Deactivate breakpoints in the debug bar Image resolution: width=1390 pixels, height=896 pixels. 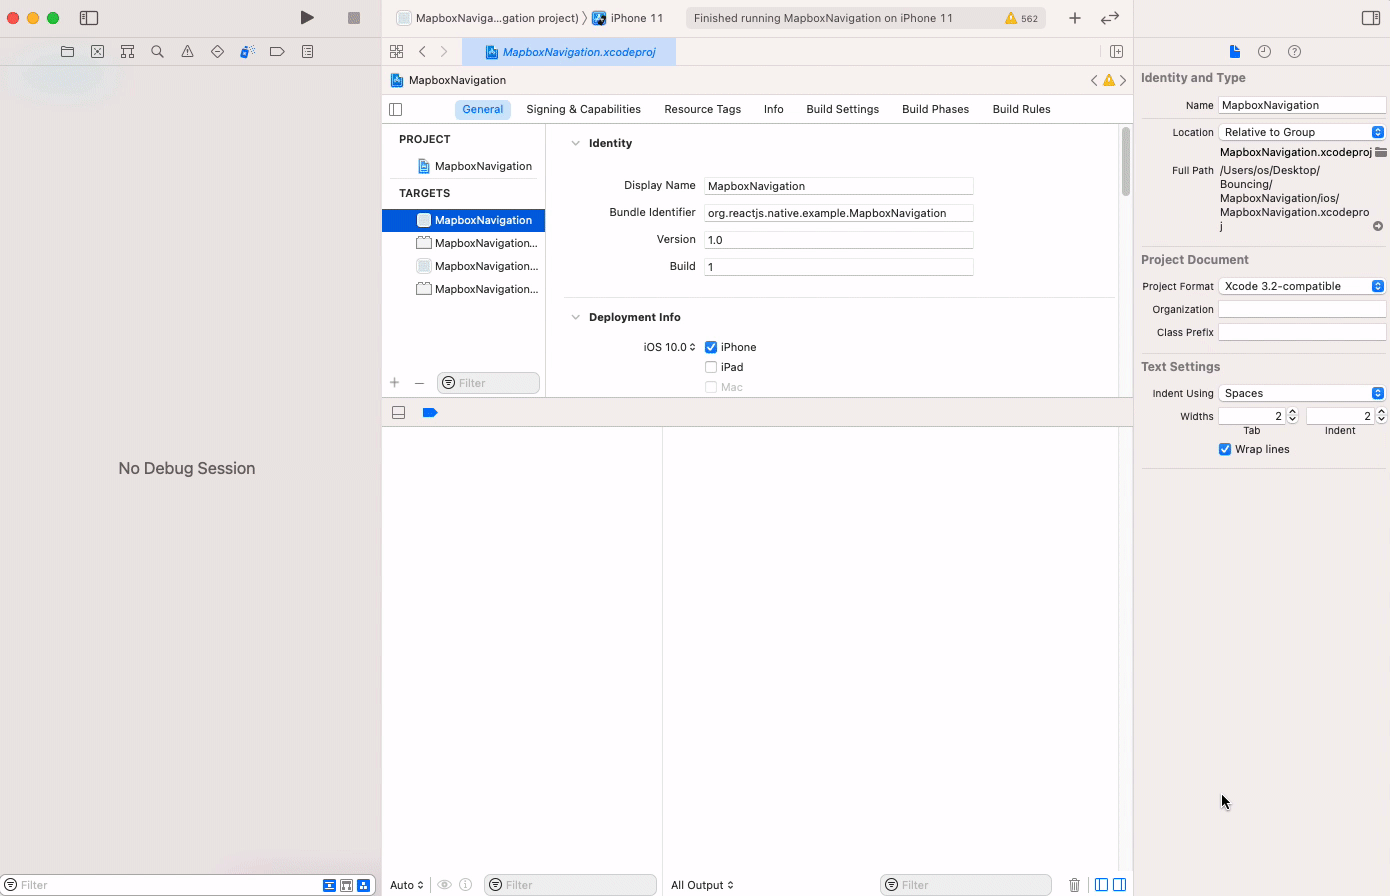coord(430,412)
